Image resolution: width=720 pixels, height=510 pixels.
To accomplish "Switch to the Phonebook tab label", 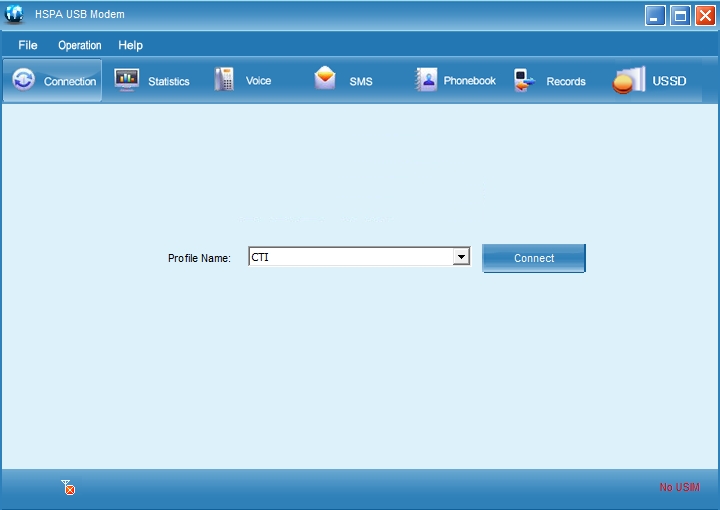I will [469, 81].
